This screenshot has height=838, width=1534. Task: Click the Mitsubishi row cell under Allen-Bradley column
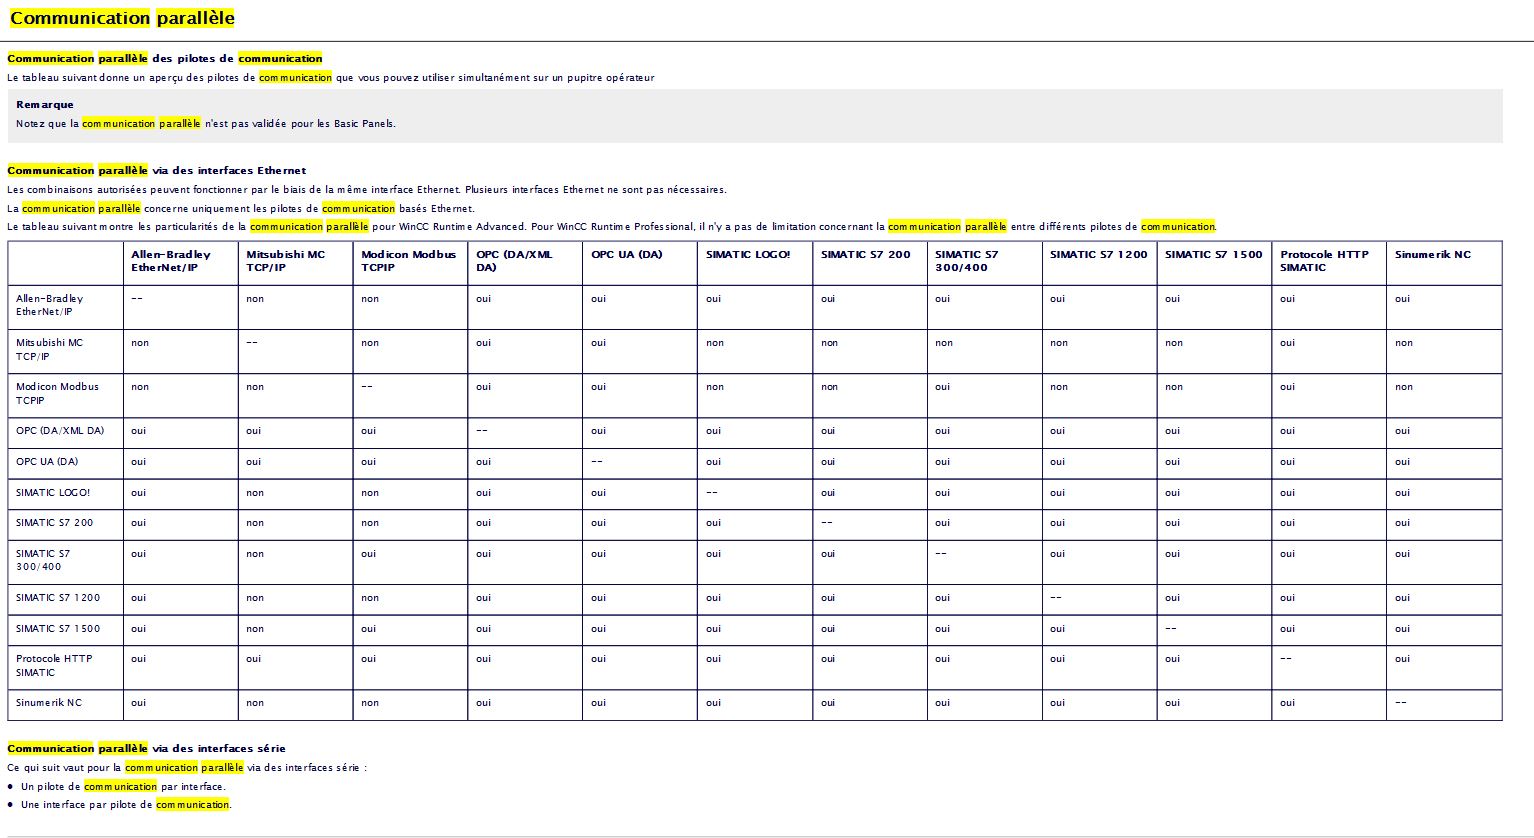pyautogui.click(x=140, y=343)
